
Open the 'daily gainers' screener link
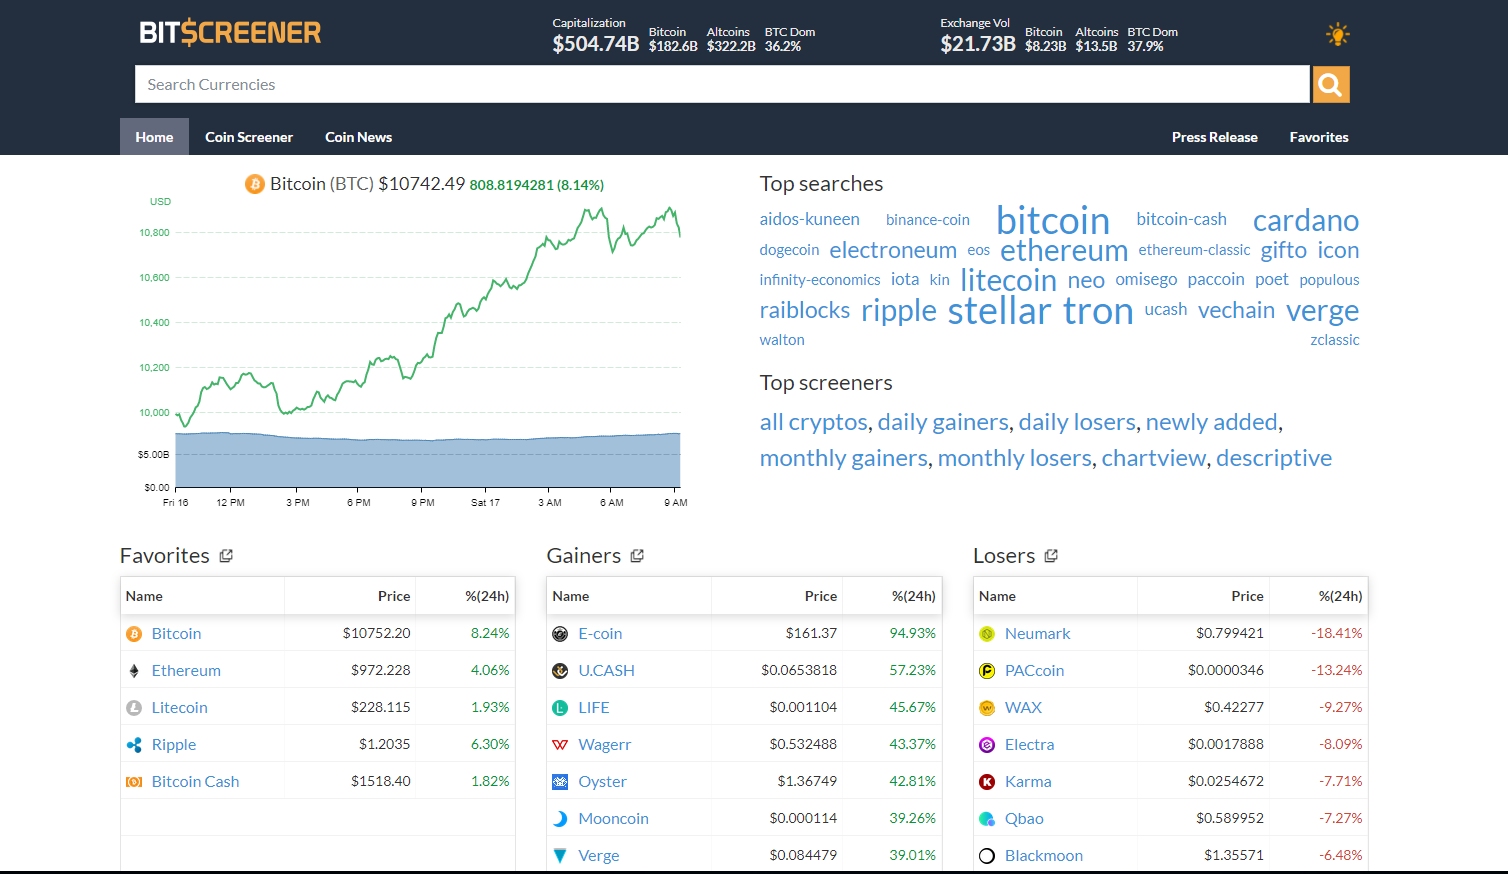pyautogui.click(x=943, y=422)
